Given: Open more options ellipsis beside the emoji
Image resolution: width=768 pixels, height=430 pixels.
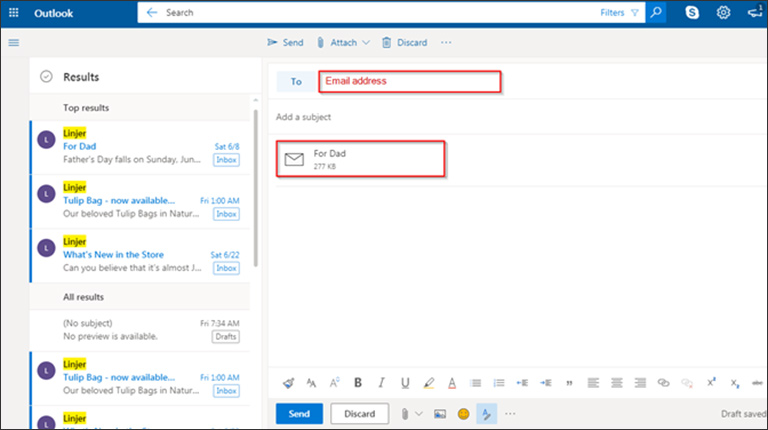Looking at the screenshot, I should point(510,414).
